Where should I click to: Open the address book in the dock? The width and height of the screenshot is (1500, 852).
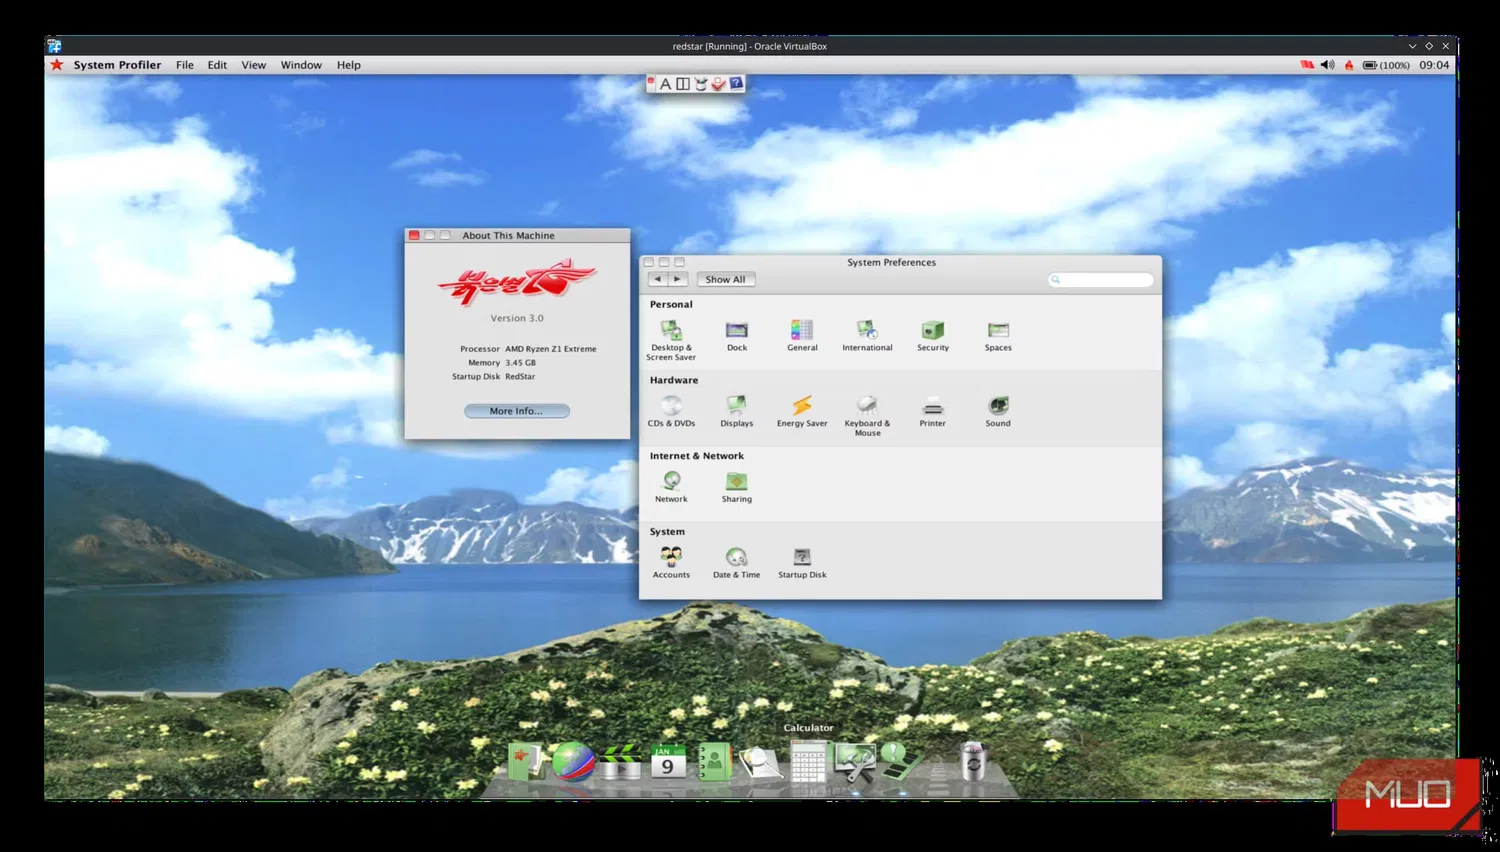[x=714, y=762]
